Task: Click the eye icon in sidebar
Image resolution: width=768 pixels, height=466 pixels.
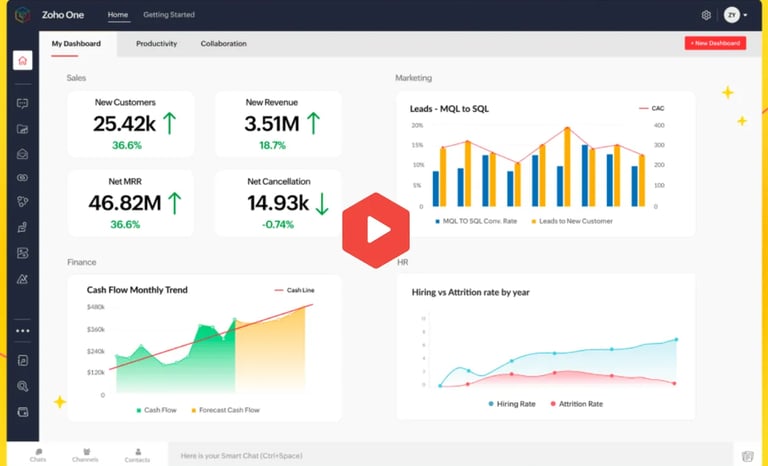Action: coord(23,178)
